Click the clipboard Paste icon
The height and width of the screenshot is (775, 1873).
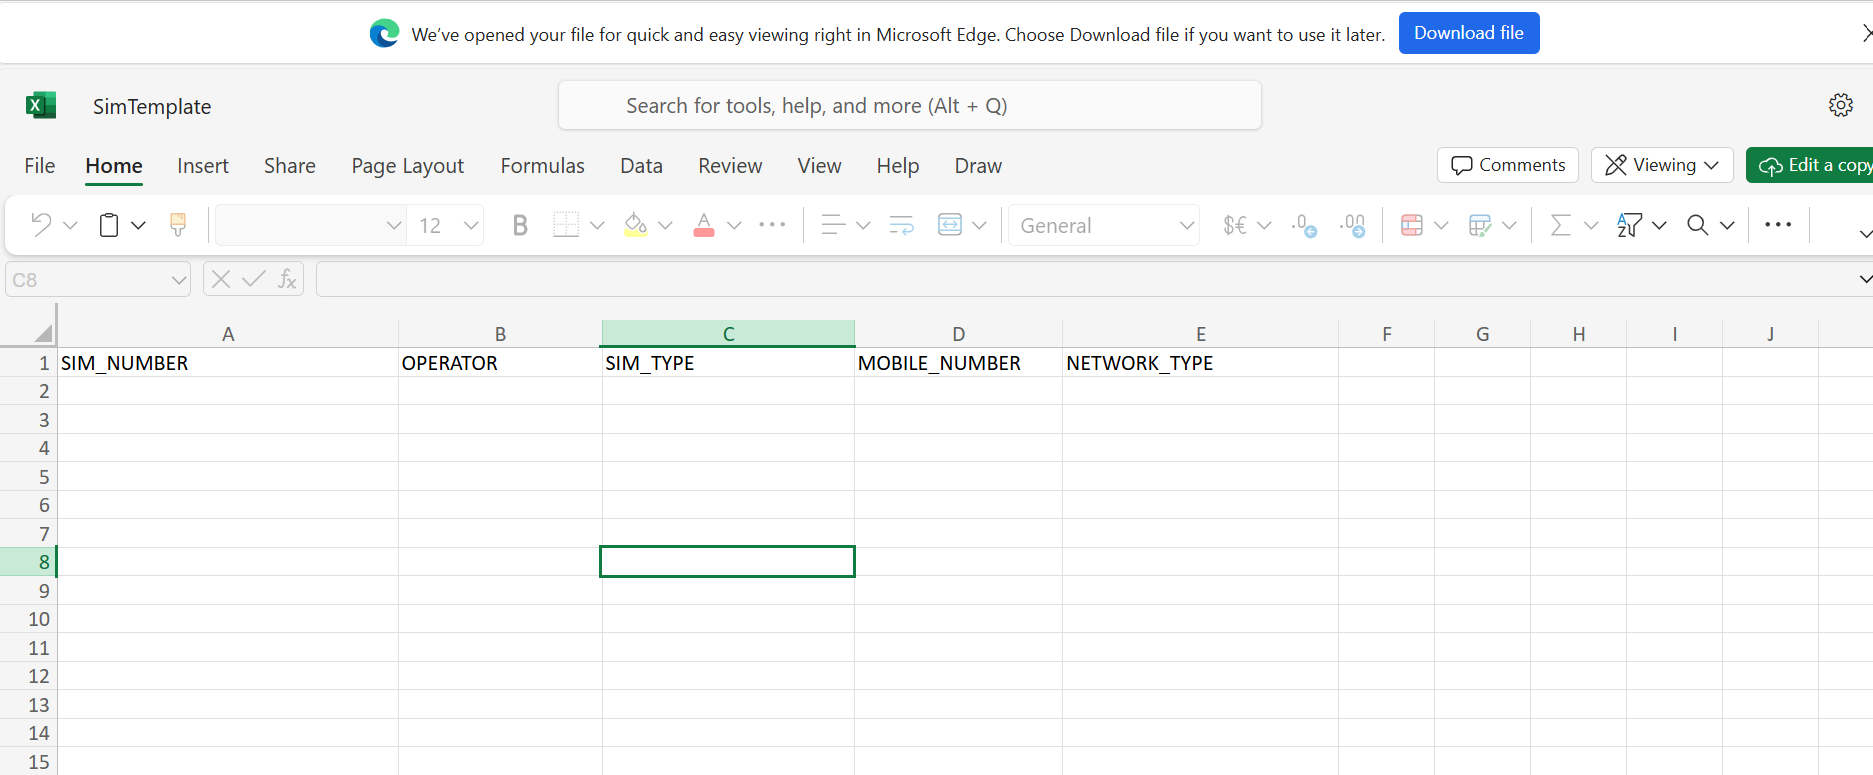coord(109,225)
